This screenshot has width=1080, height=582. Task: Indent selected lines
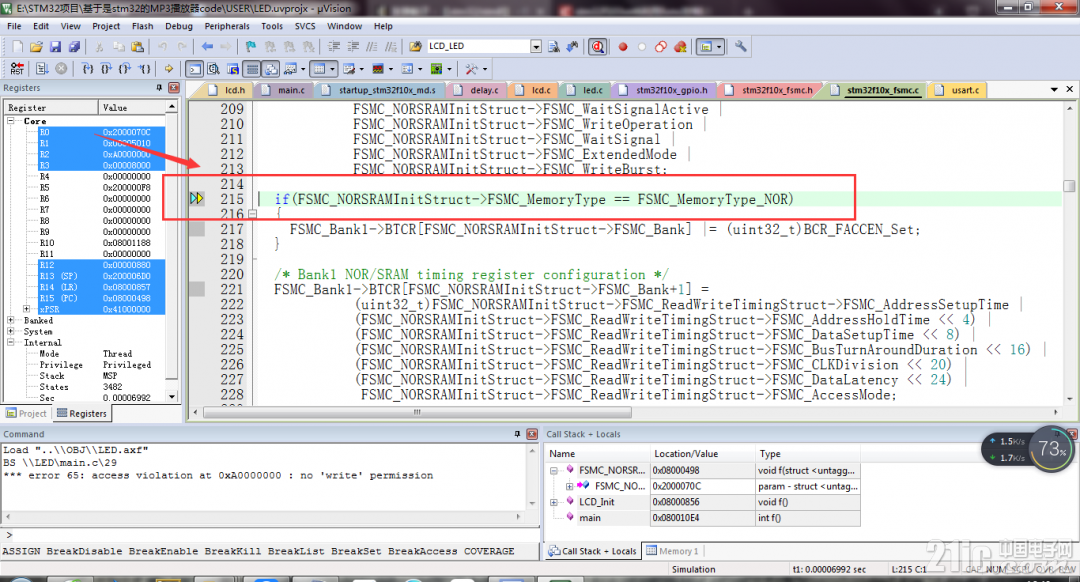(x=333, y=47)
